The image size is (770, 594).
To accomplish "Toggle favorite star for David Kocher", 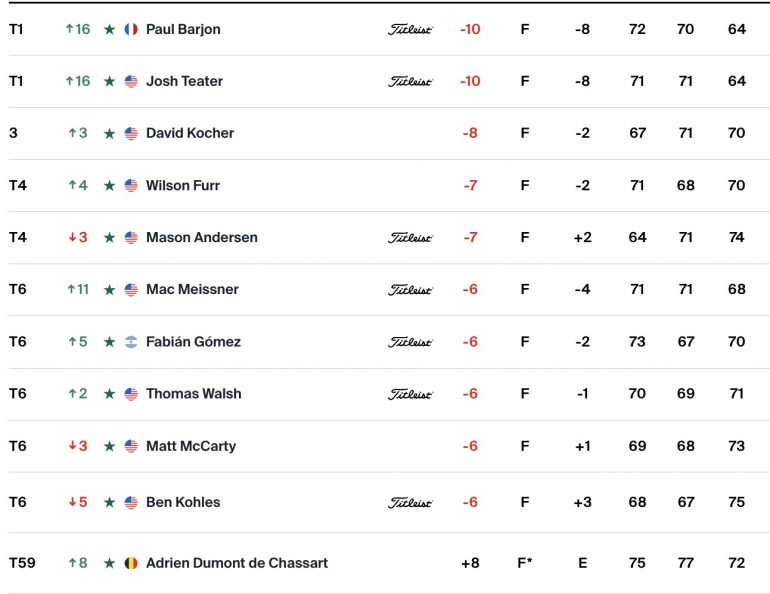I will [110, 134].
